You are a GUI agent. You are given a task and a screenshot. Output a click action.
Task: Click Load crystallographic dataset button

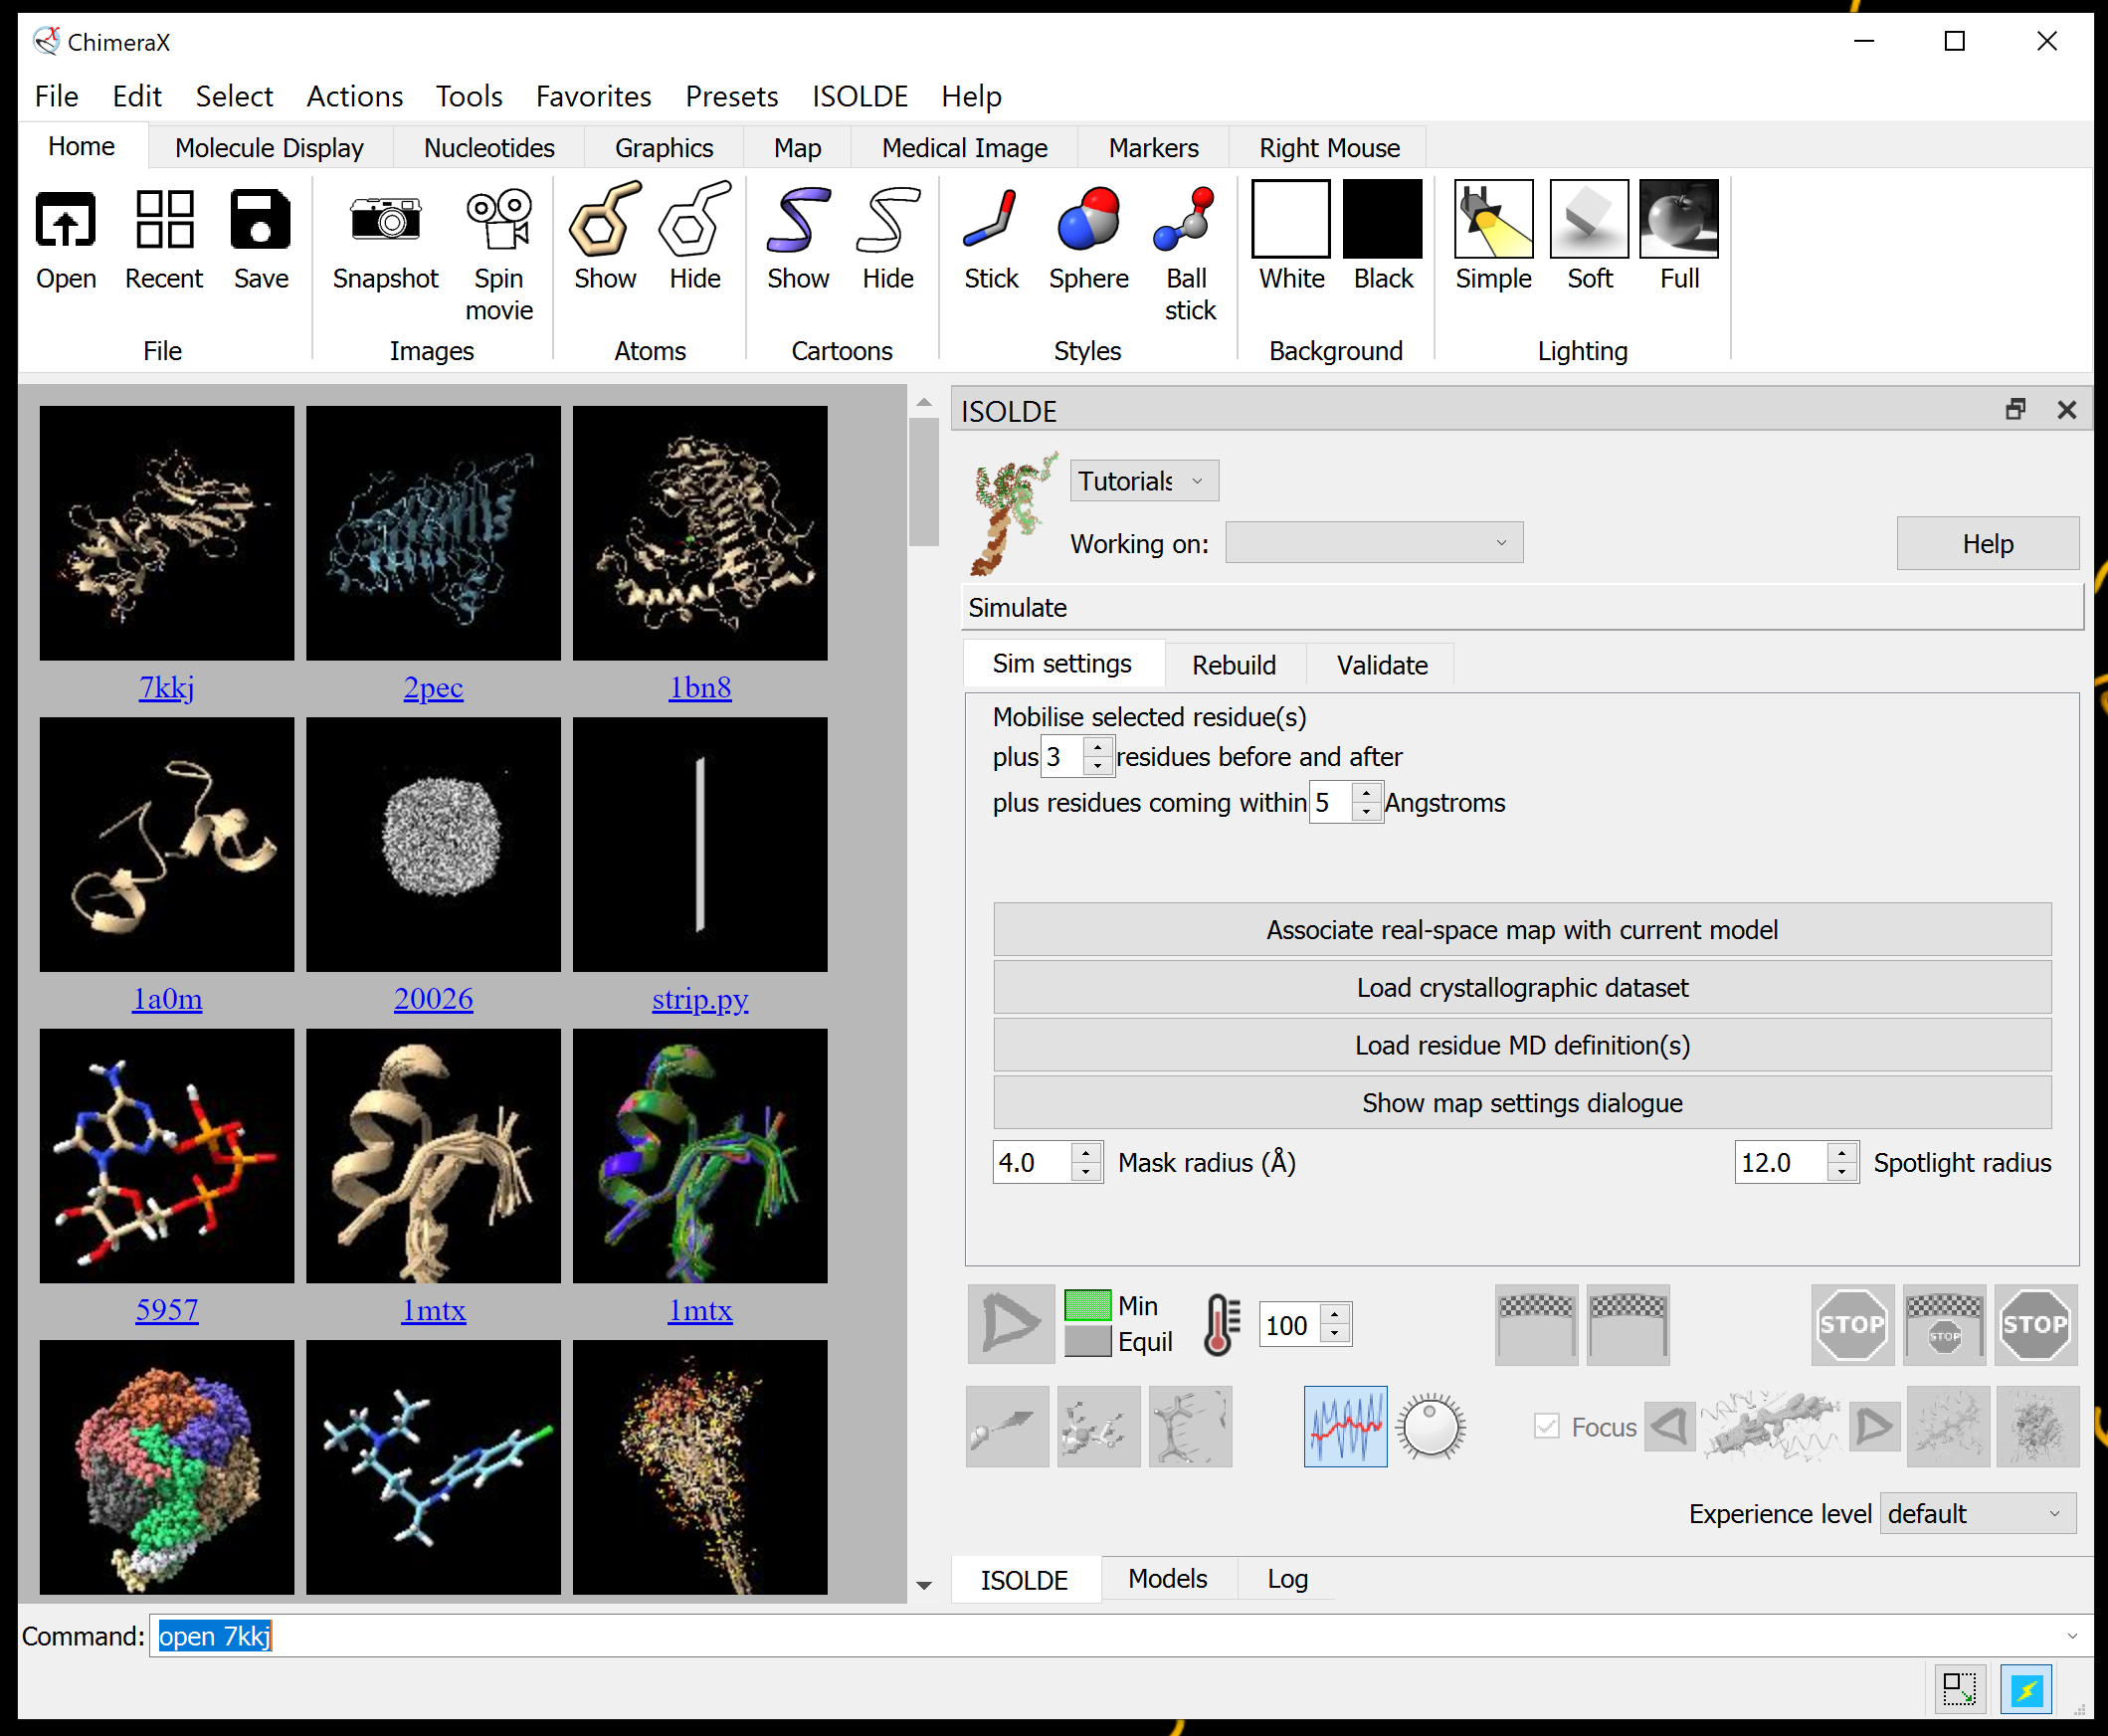[1521, 987]
